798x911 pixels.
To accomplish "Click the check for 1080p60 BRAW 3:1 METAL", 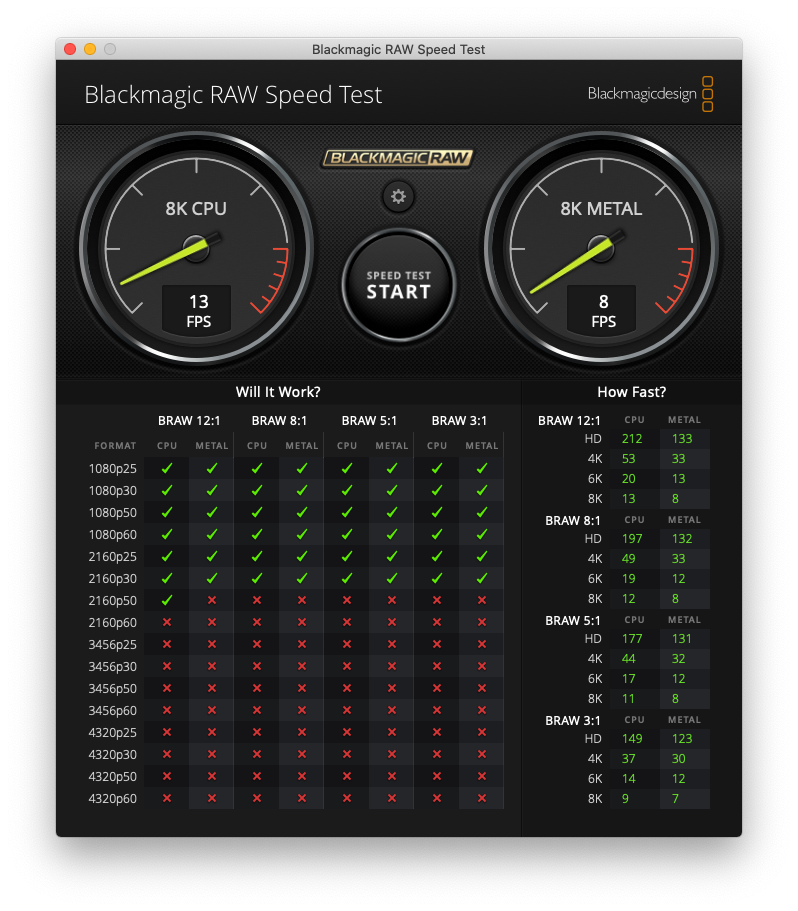I will coord(481,535).
